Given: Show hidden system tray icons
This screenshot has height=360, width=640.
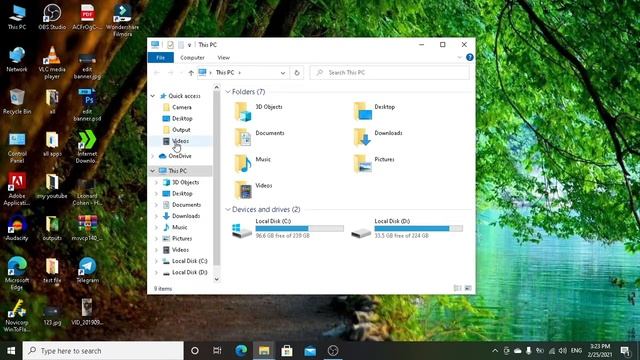Looking at the screenshot, I should (x=495, y=351).
